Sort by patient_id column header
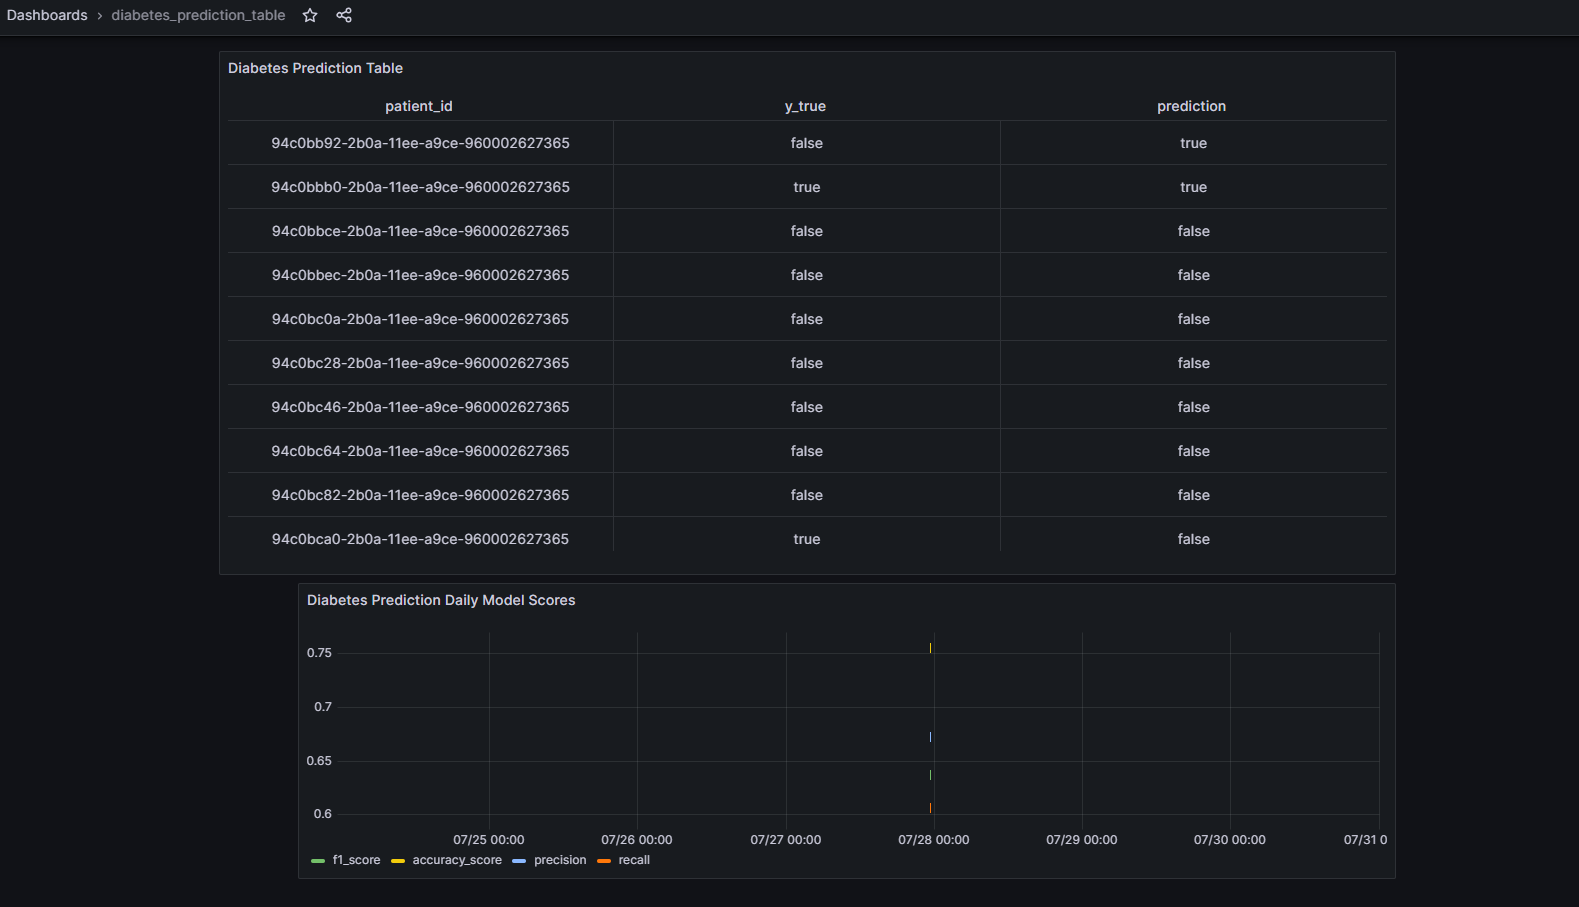Viewport: 1579px width, 907px height. pos(419,106)
